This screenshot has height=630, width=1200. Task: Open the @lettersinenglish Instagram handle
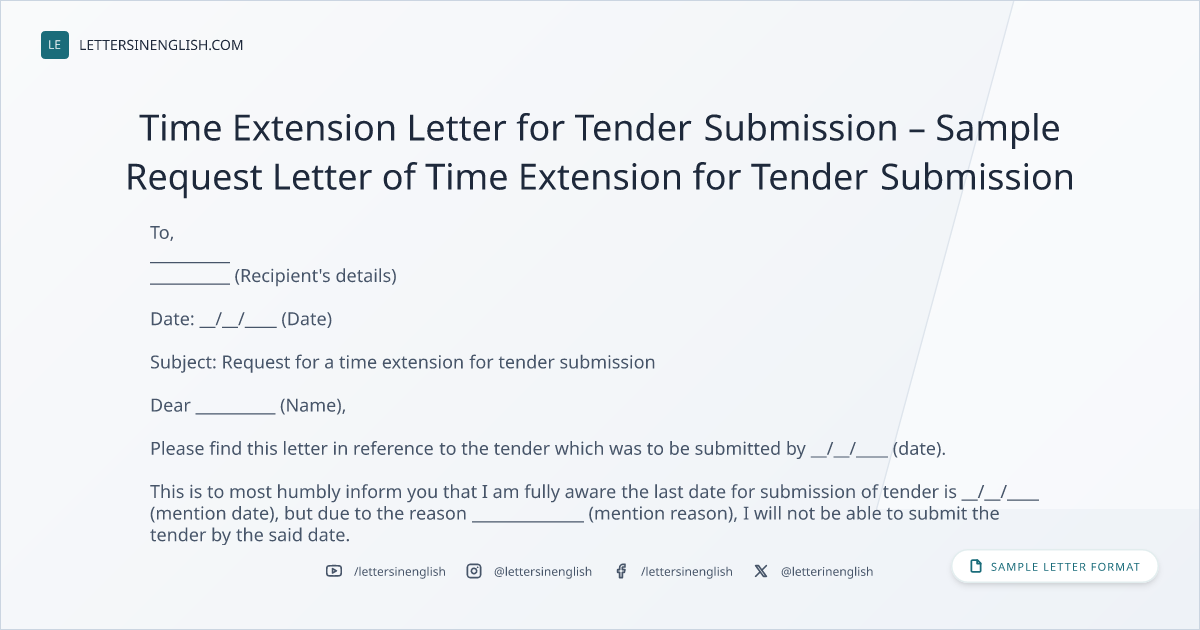[x=543, y=571]
